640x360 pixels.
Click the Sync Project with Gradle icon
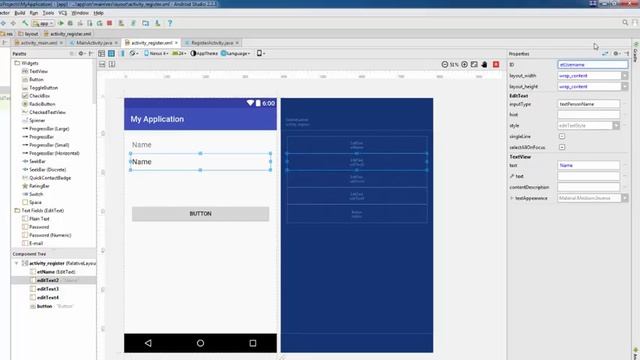click(x=133, y=23)
